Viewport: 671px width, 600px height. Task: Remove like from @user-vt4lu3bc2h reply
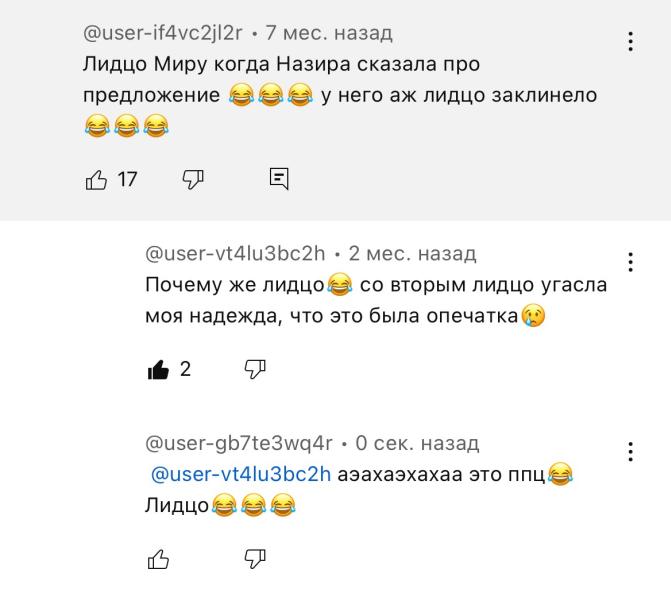(x=158, y=370)
